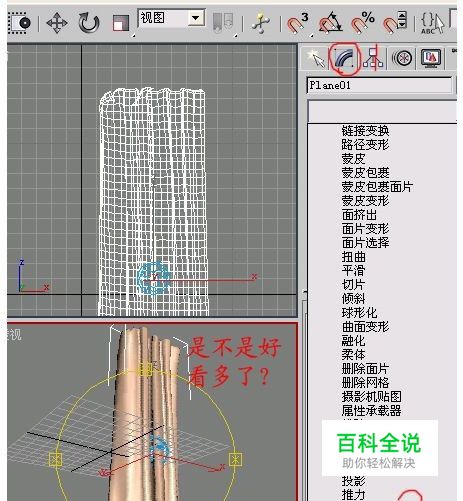Select the 面片变形 modifier entry
Viewport: 463px width, 501px height.
click(365, 228)
